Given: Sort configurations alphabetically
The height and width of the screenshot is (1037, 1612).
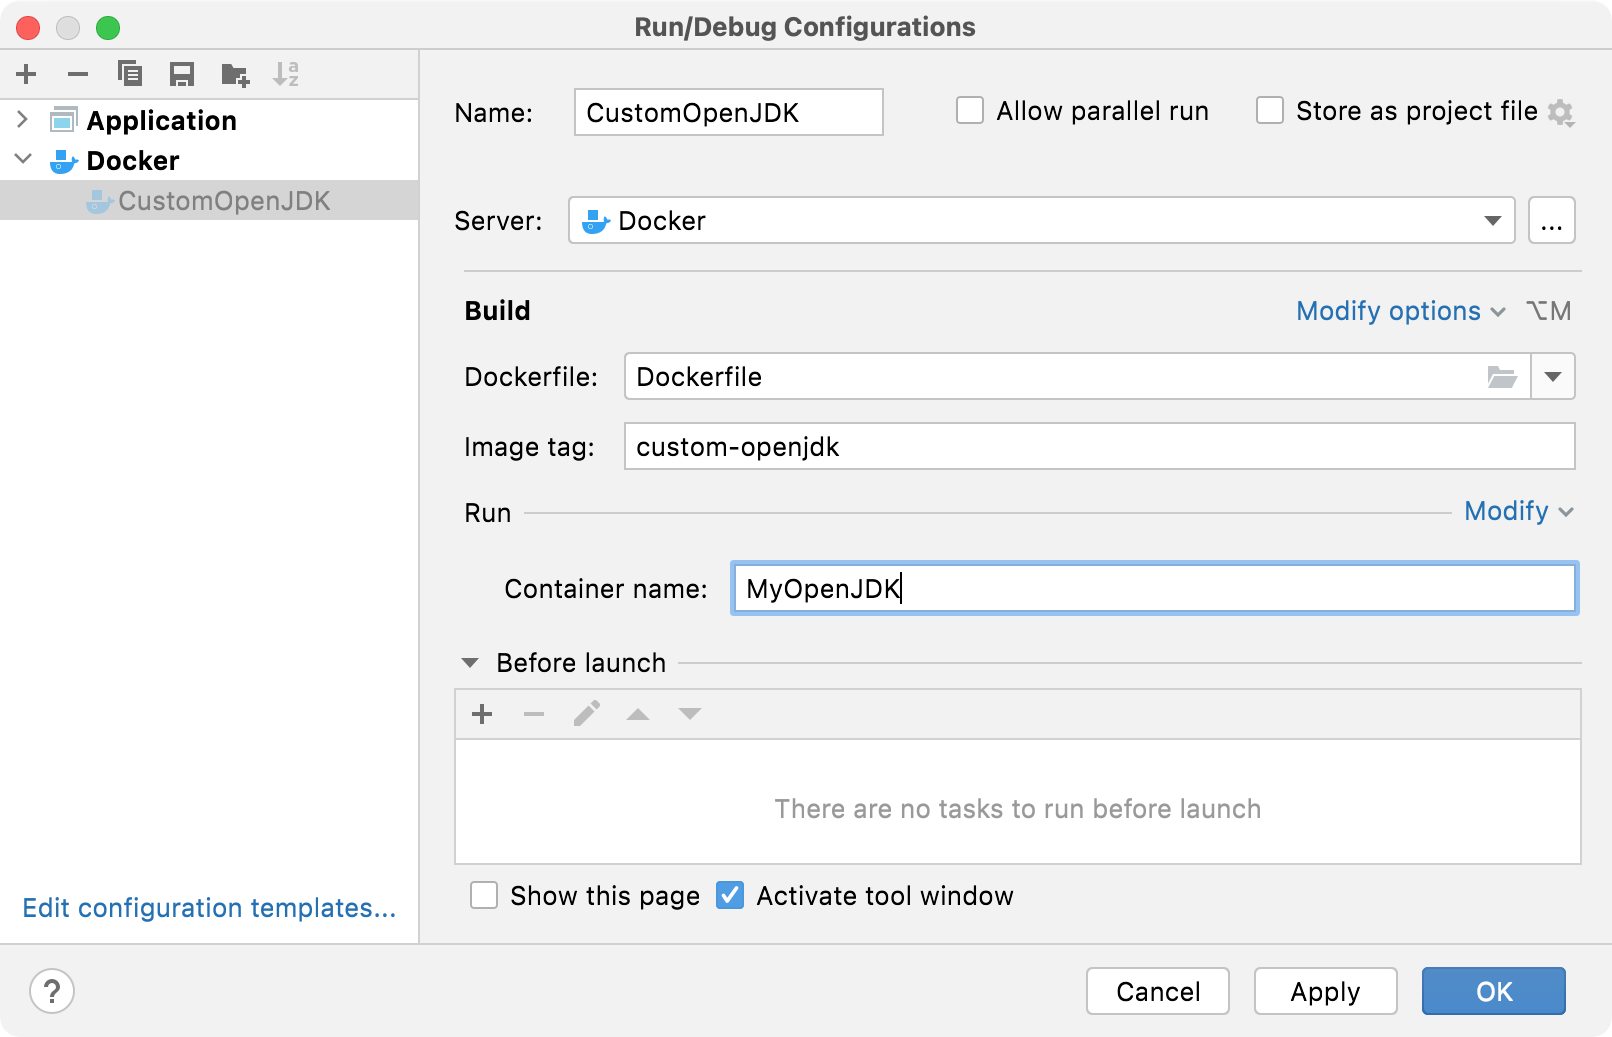Looking at the screenshot, I should pos(286,74).
